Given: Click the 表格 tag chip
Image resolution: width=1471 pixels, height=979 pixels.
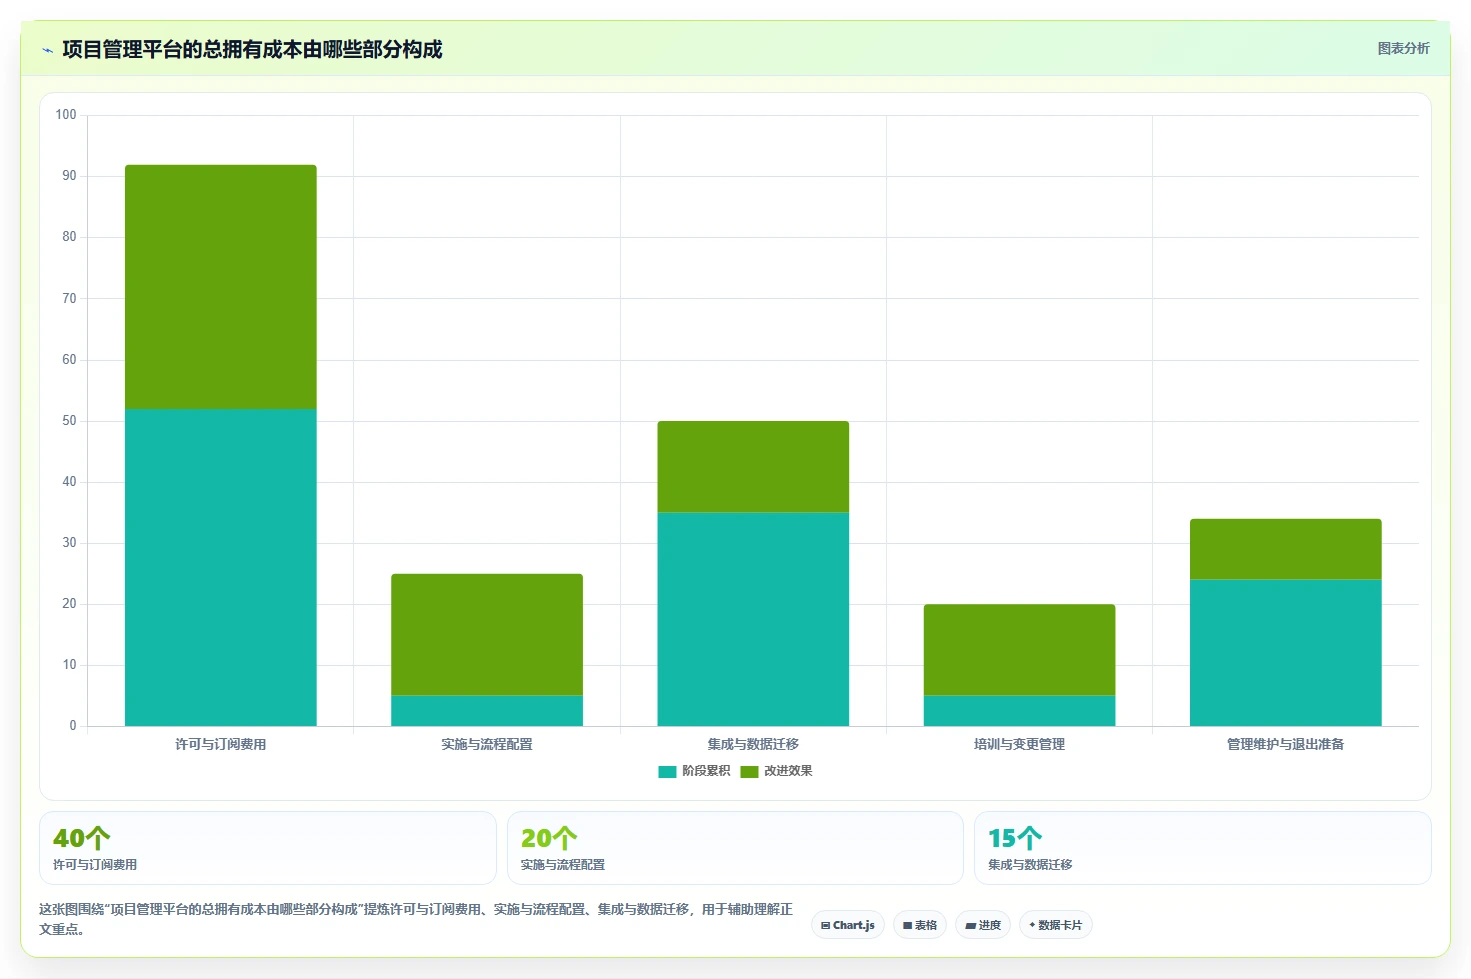Looking at the screenshot, I should tap(920, 925).
